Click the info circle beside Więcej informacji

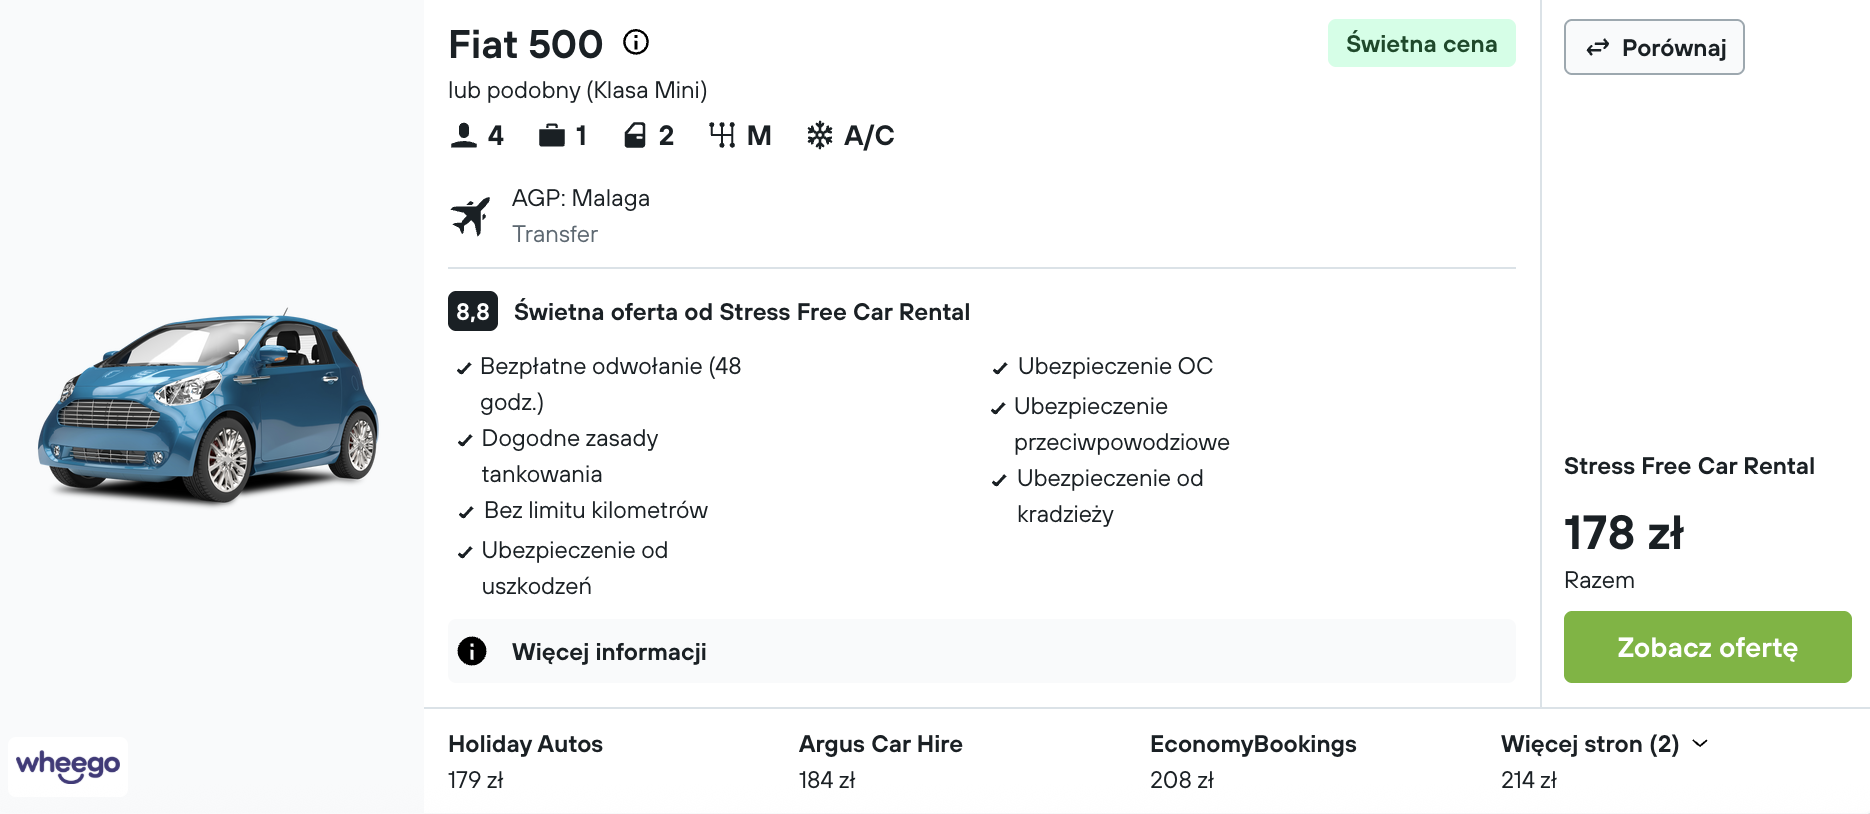pyautogui.click(x=472, y=651)
